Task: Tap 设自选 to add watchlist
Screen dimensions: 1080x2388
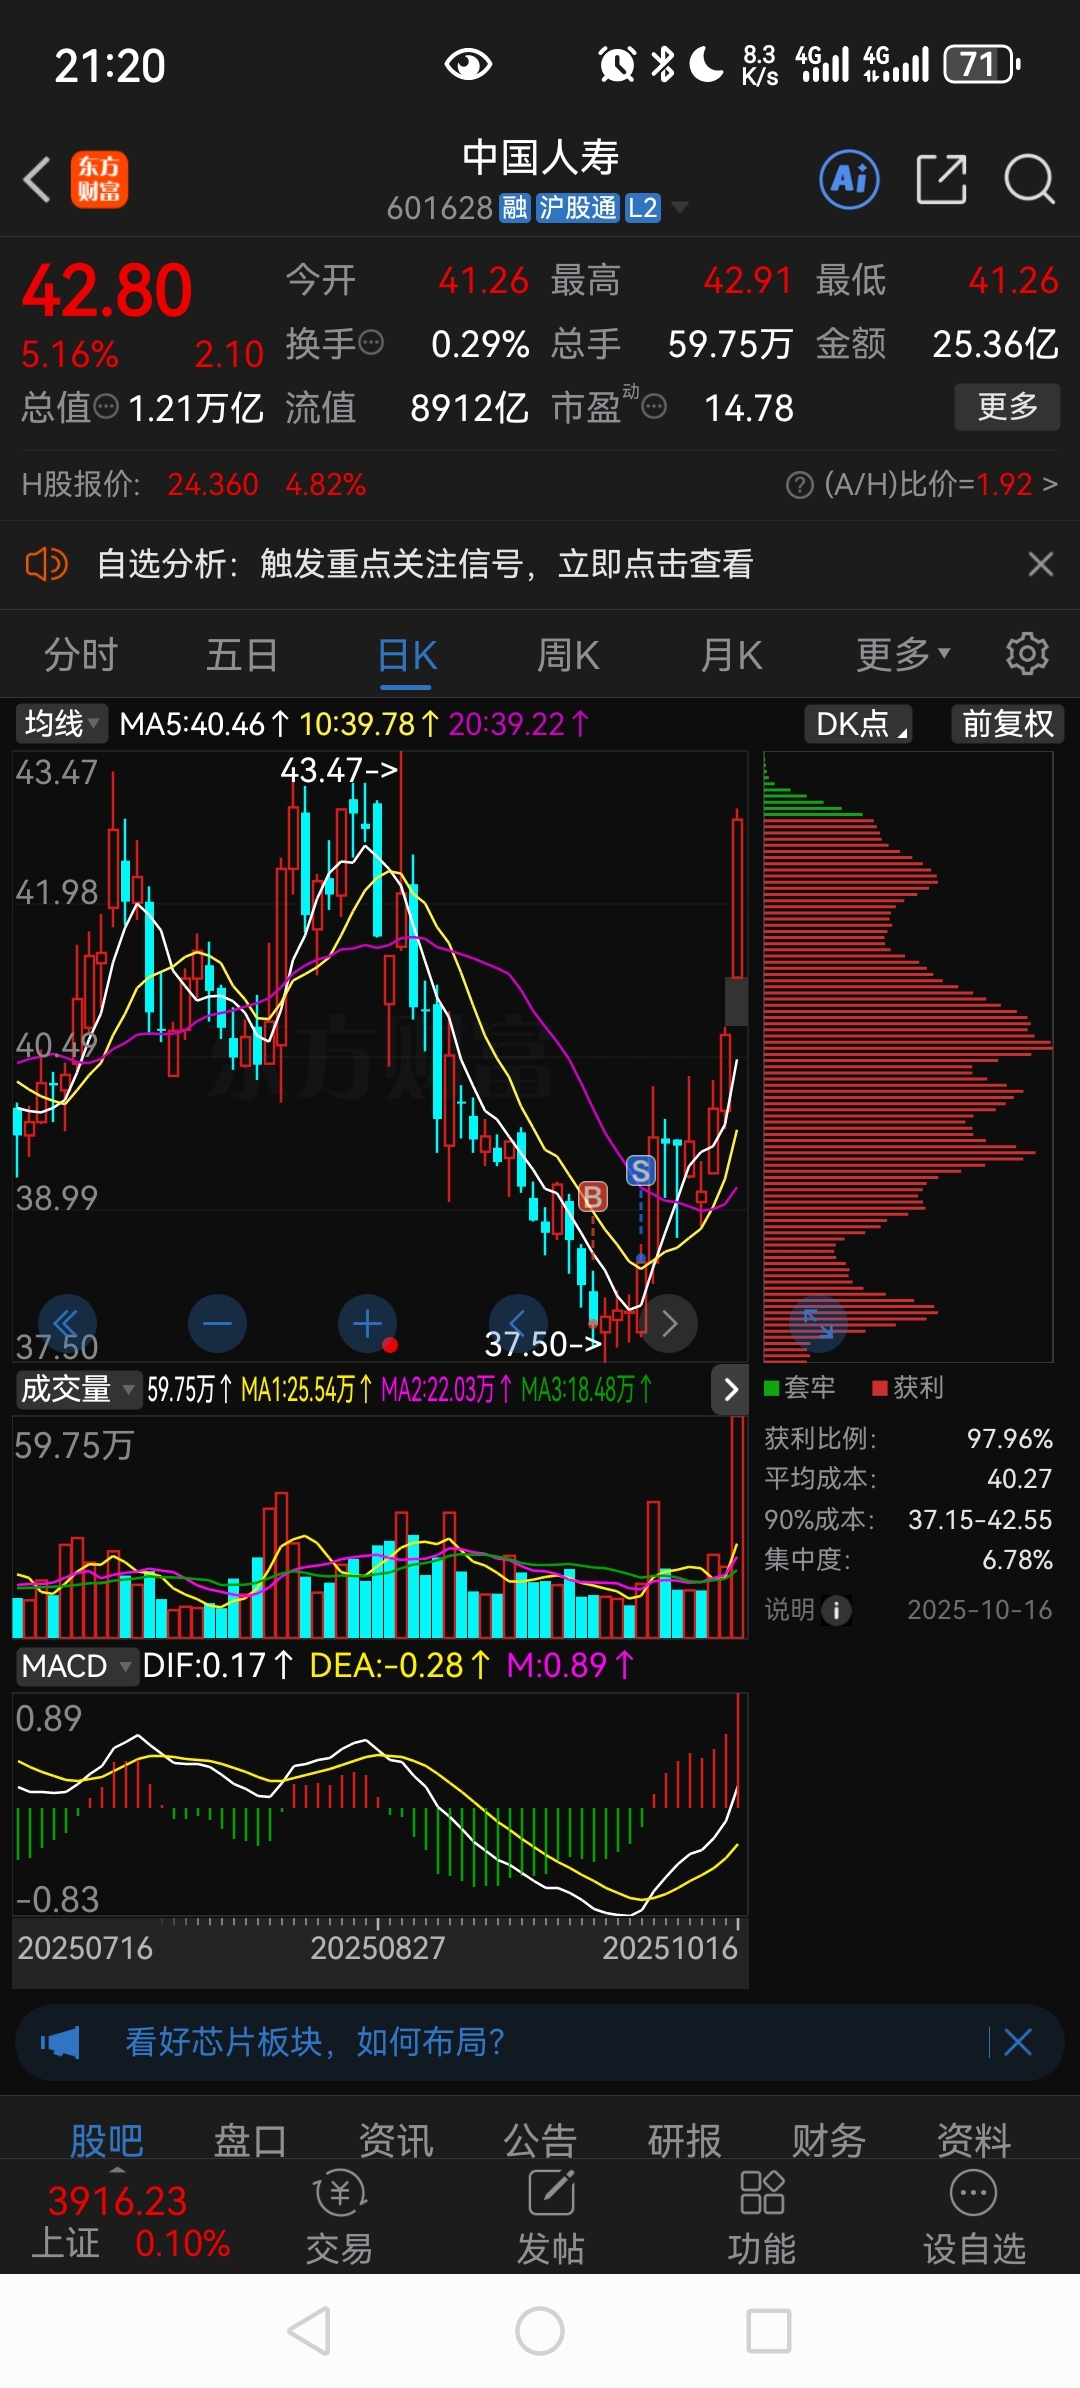Action: tap(974, 2217)
